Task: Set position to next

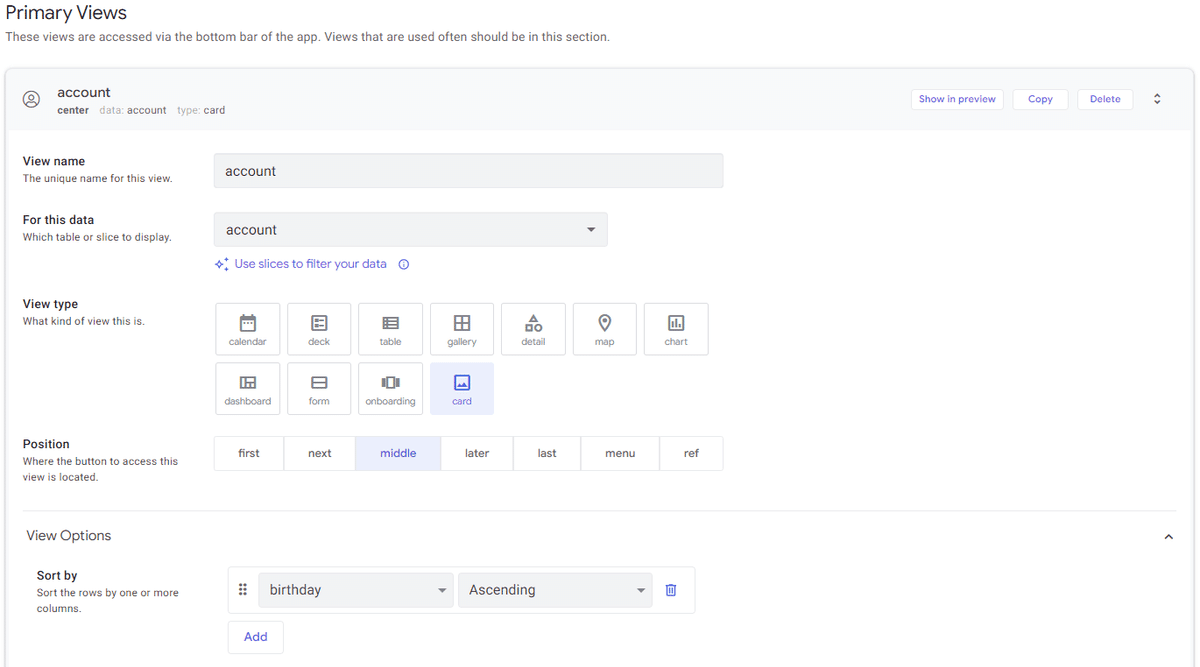Action: coord(320,453)
